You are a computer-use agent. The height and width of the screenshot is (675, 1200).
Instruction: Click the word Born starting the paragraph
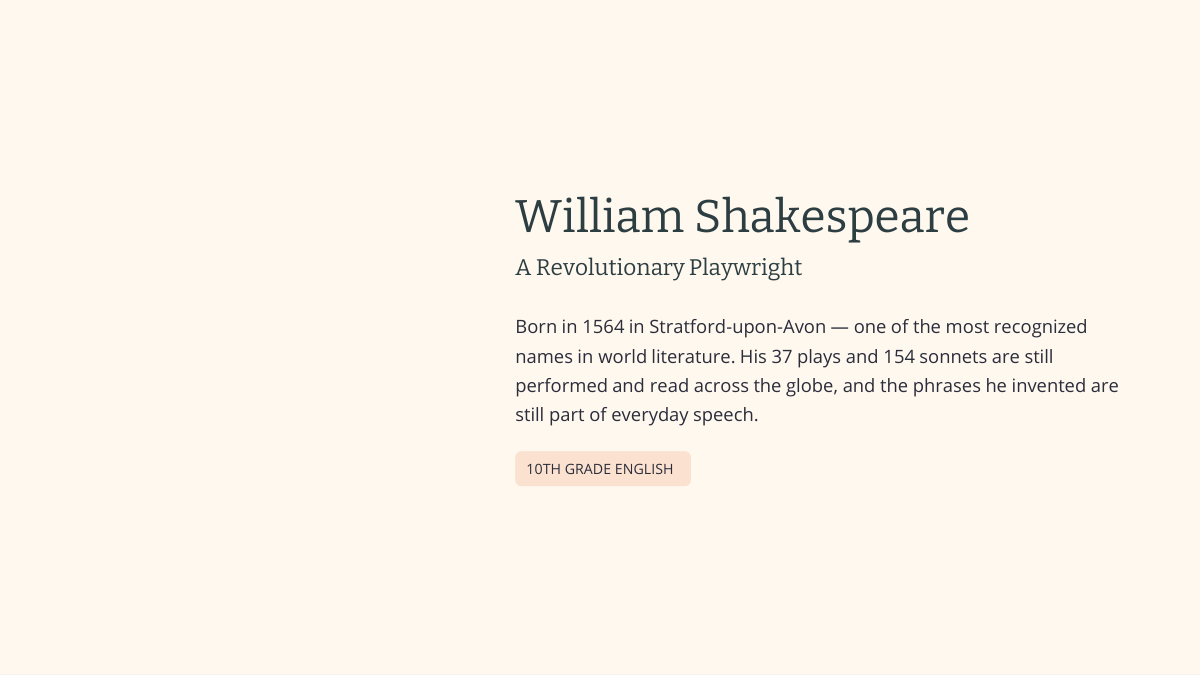(x=536, y=327)
